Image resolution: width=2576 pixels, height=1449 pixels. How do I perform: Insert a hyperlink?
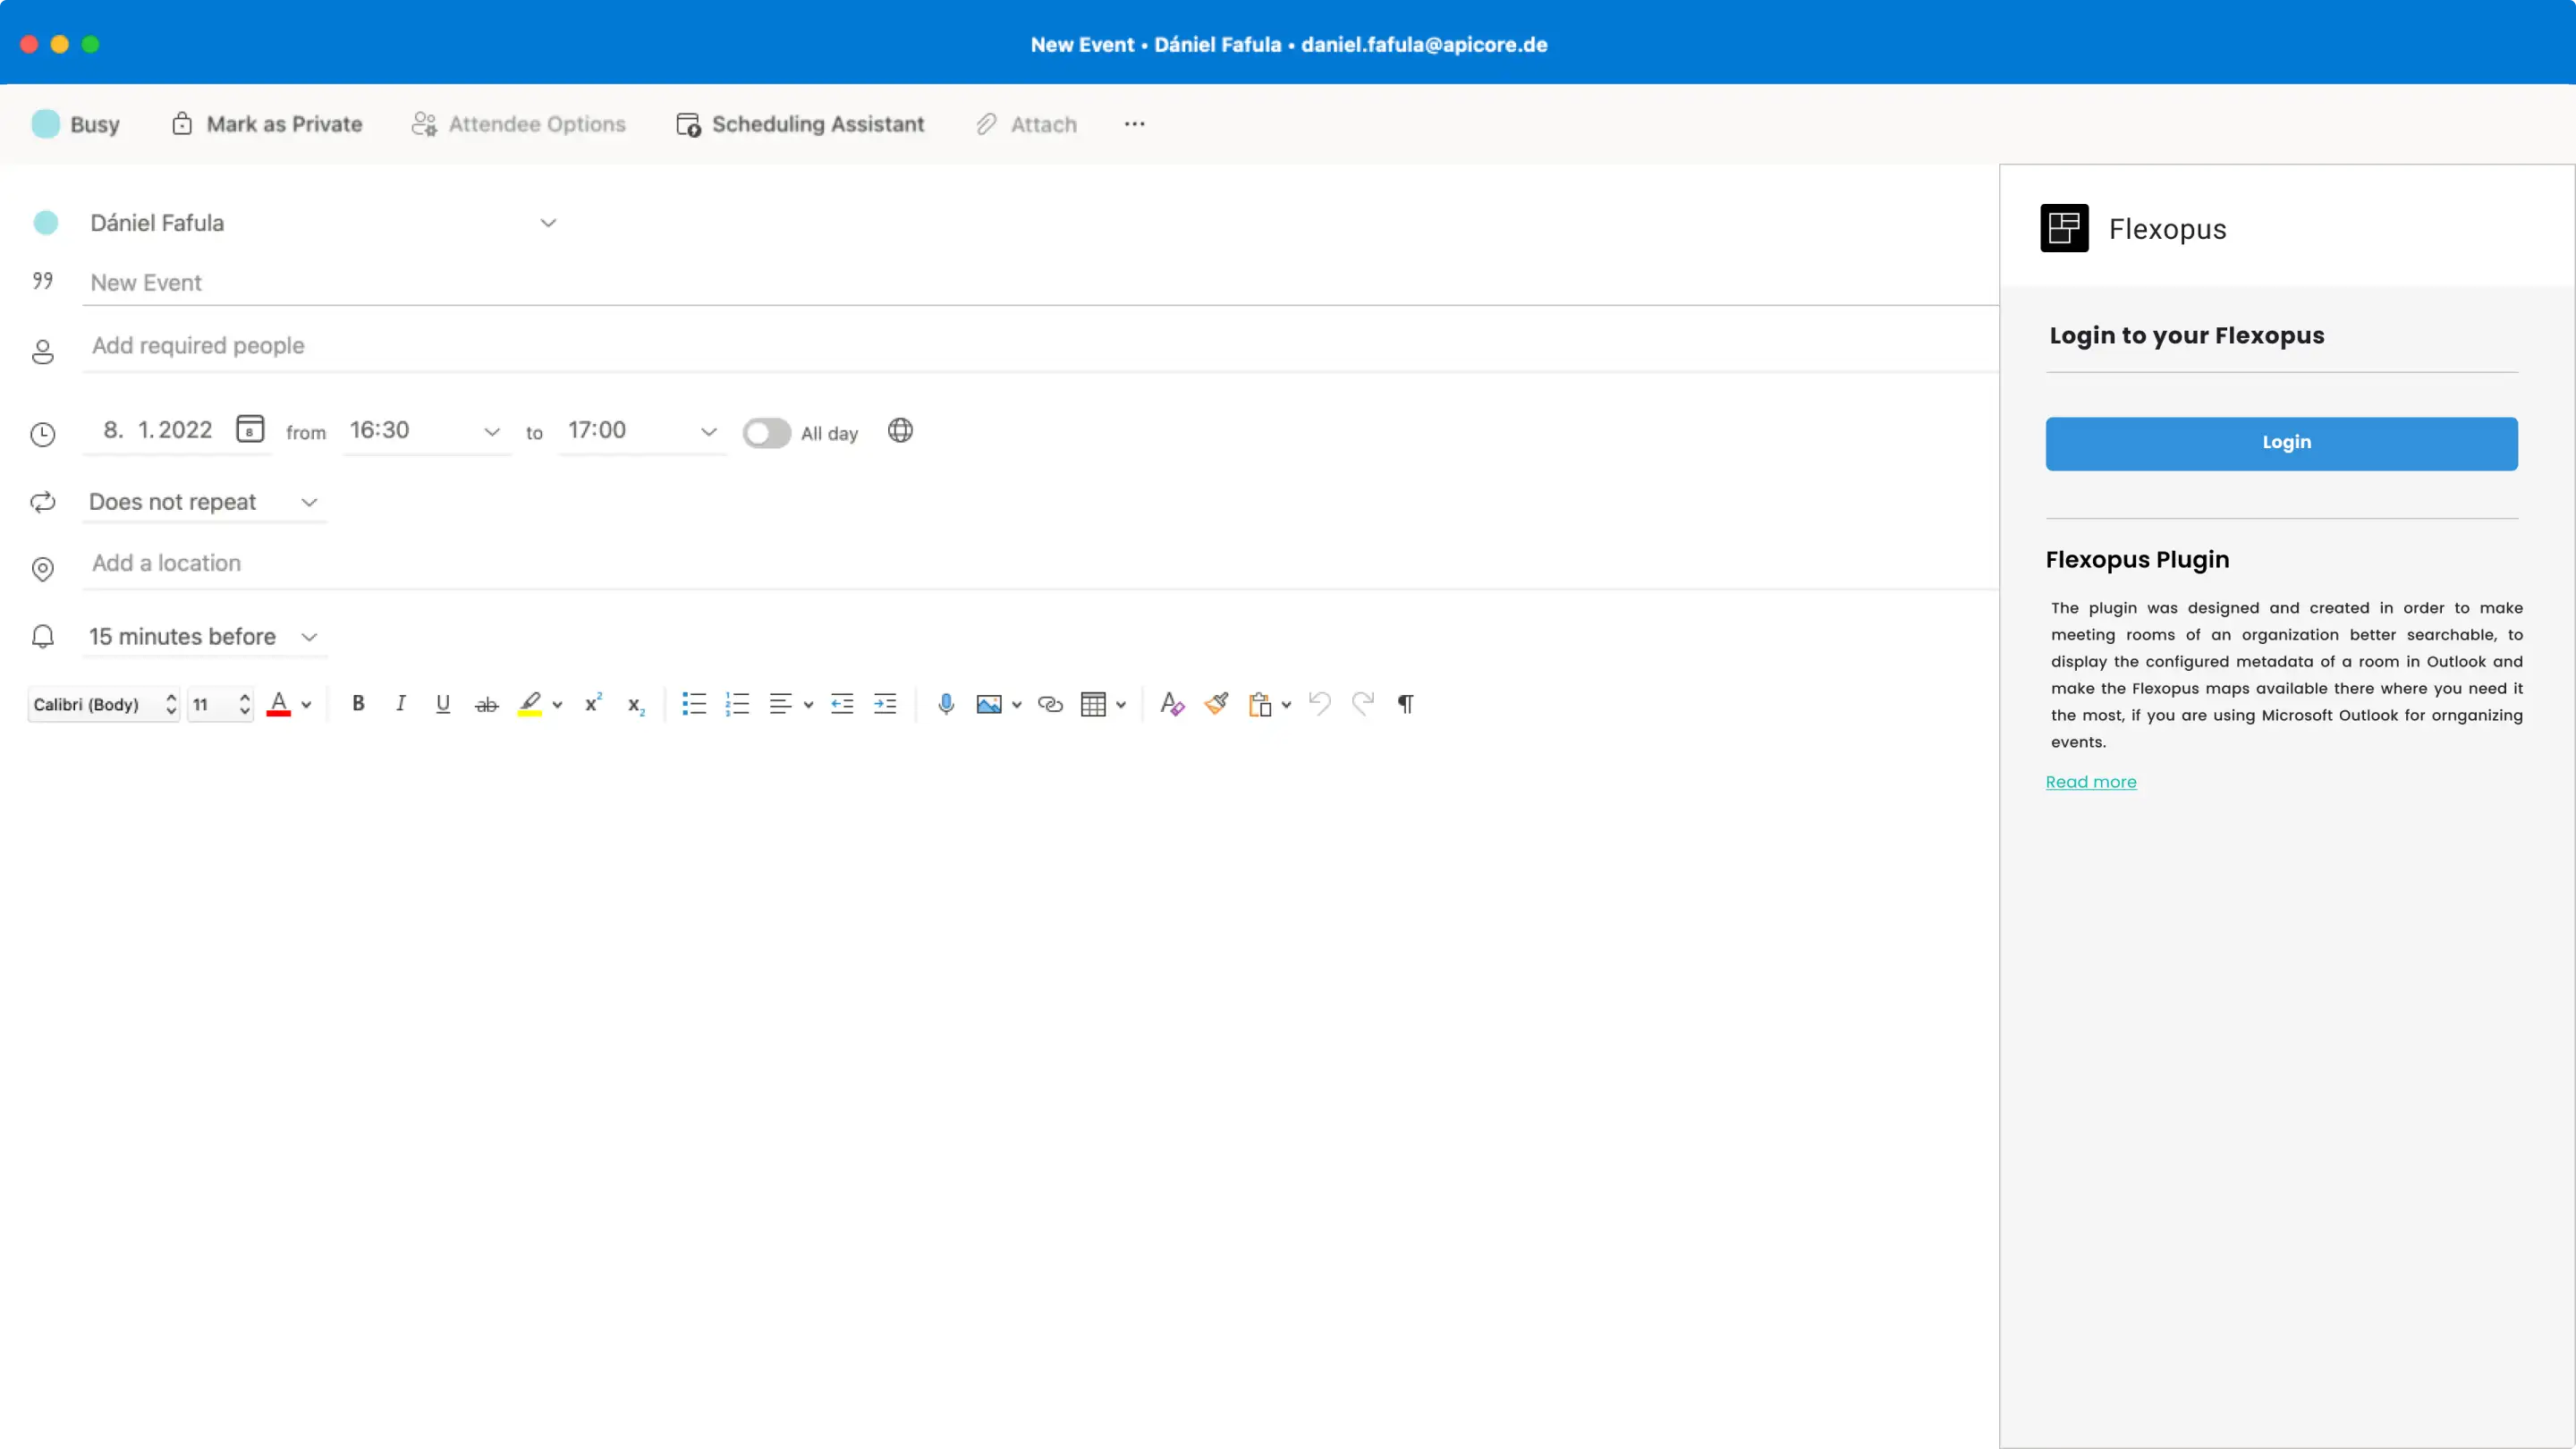[x=1050, y=704]
